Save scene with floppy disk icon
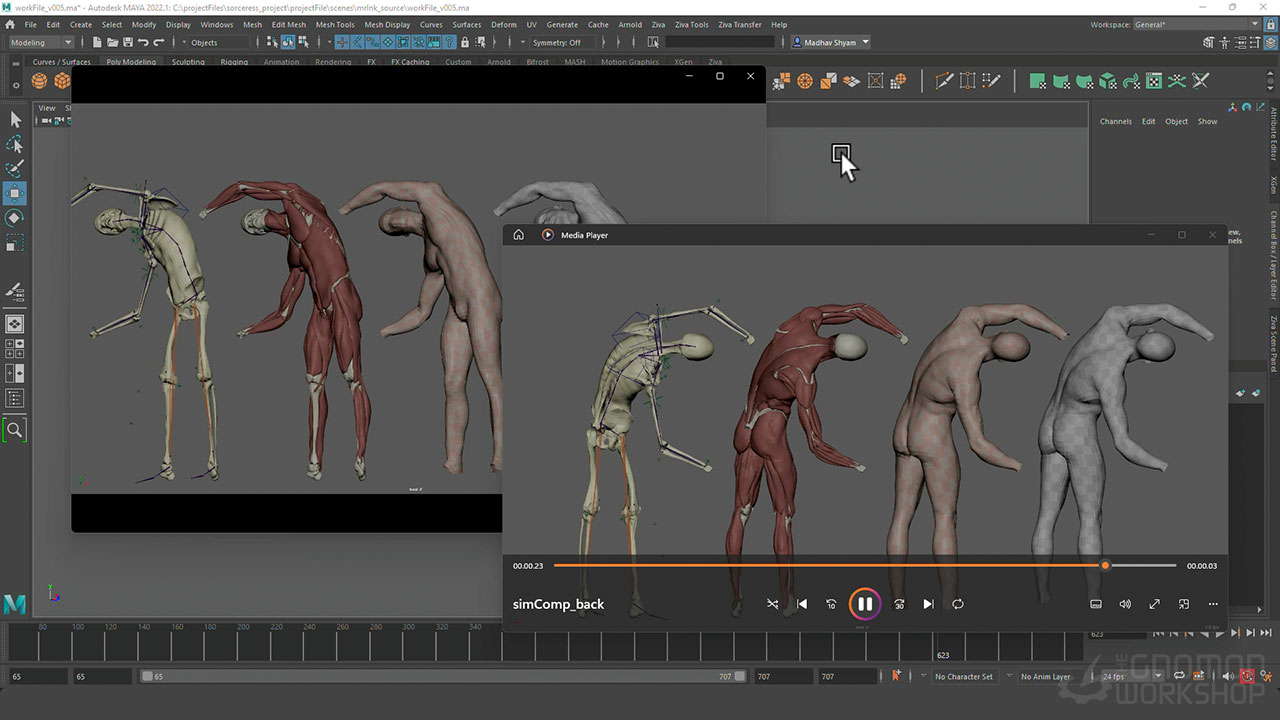Image resolution: width=1280 pixels, height=720 pixels. coord(127,42)
